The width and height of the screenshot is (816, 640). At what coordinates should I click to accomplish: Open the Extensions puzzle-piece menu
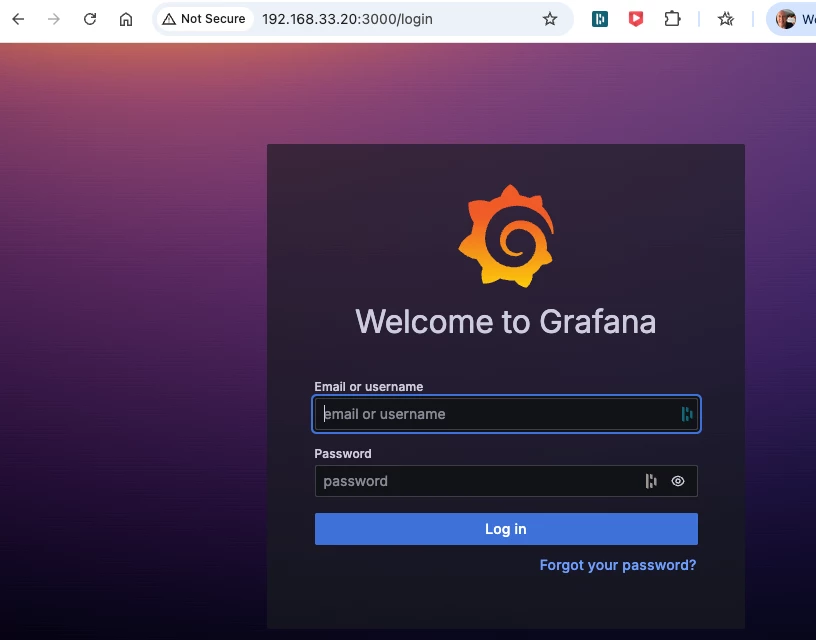[x=672, y=19]
